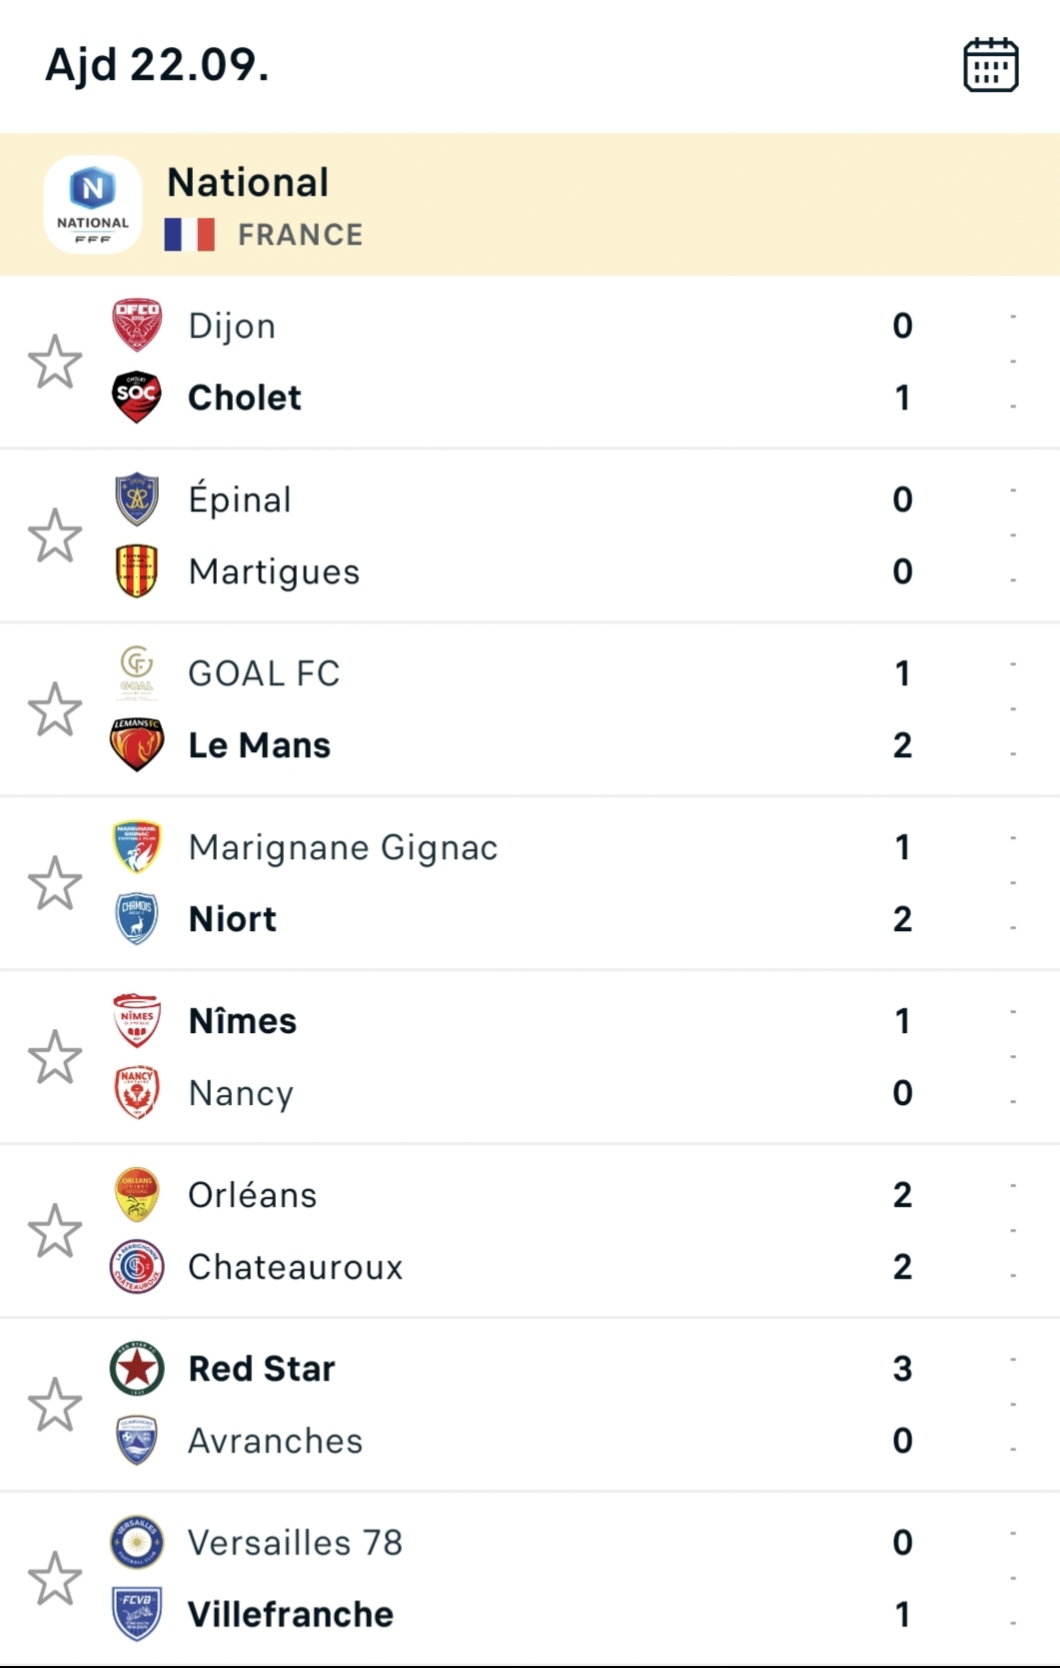Click the France flag icon
The width and height of the screenshot is (1060, 1668).
click(190, 235)
